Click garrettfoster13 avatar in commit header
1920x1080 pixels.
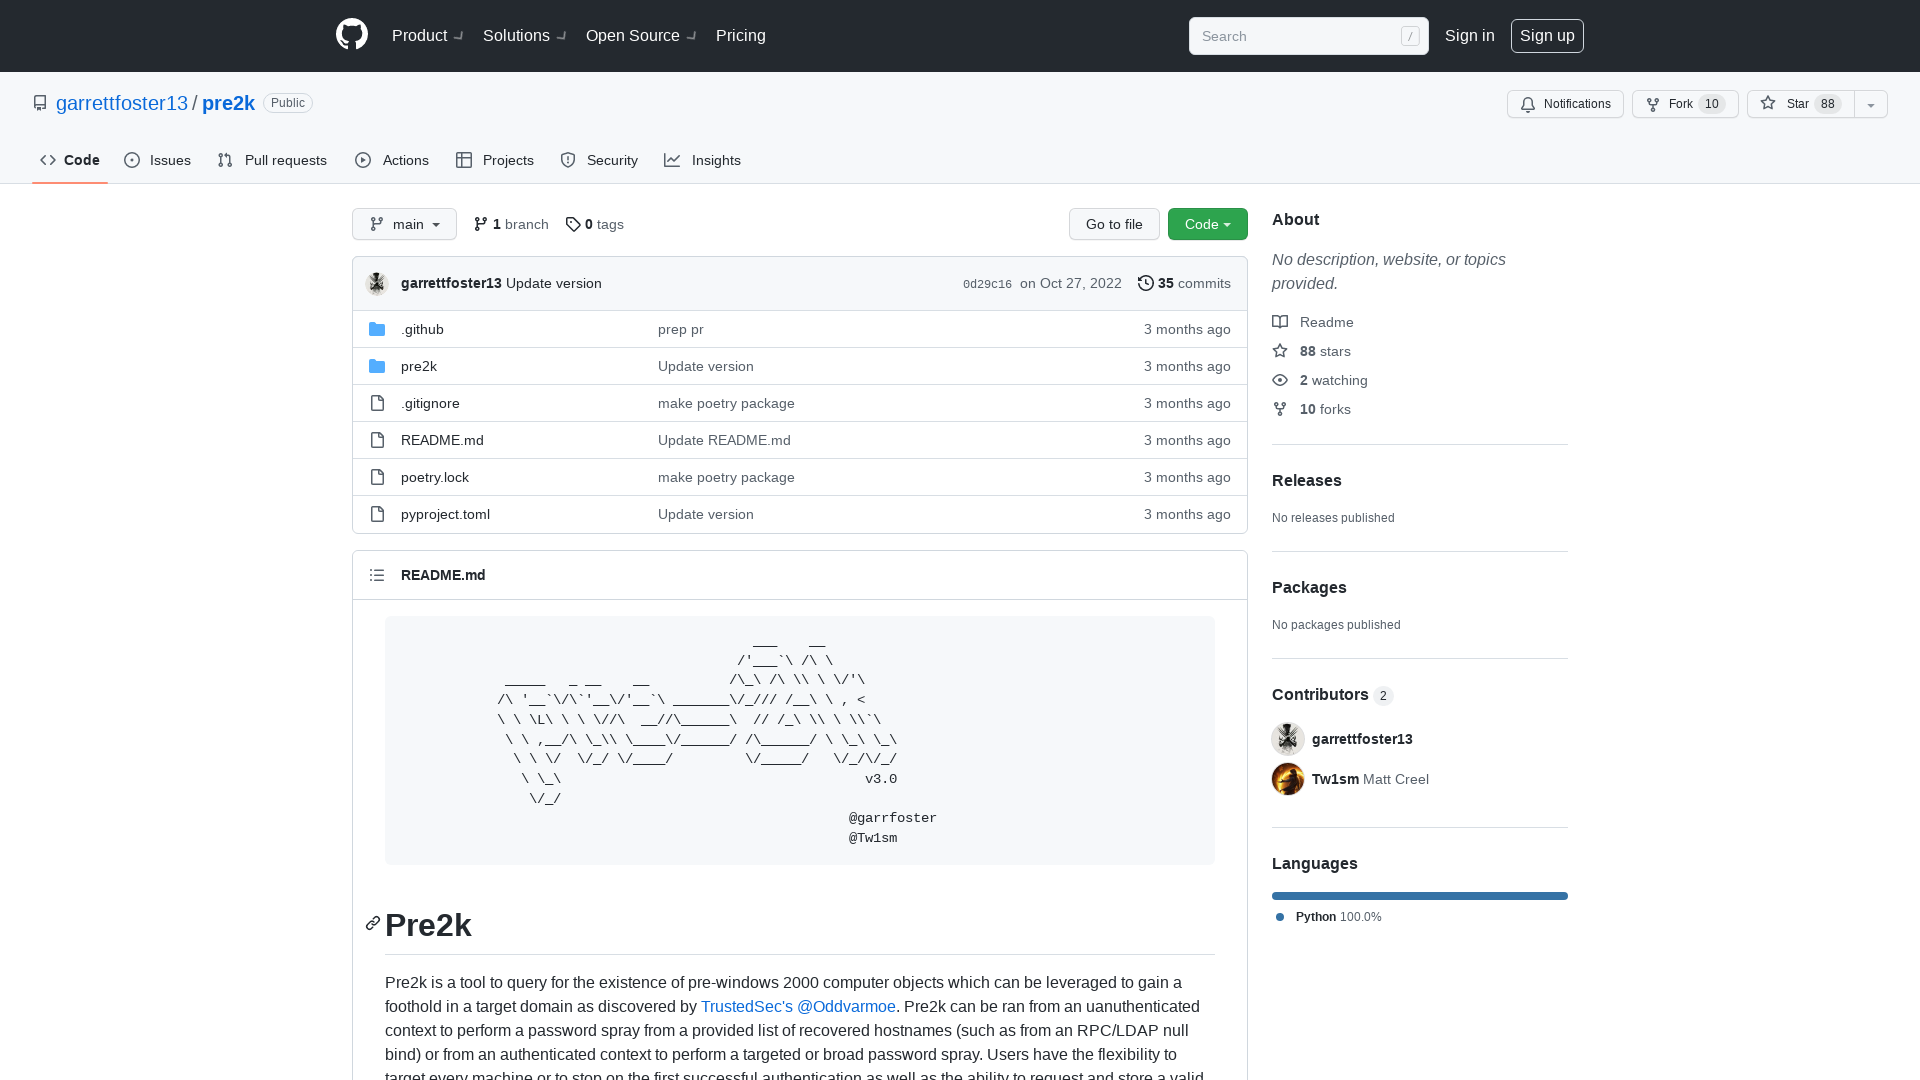[377, 284]
